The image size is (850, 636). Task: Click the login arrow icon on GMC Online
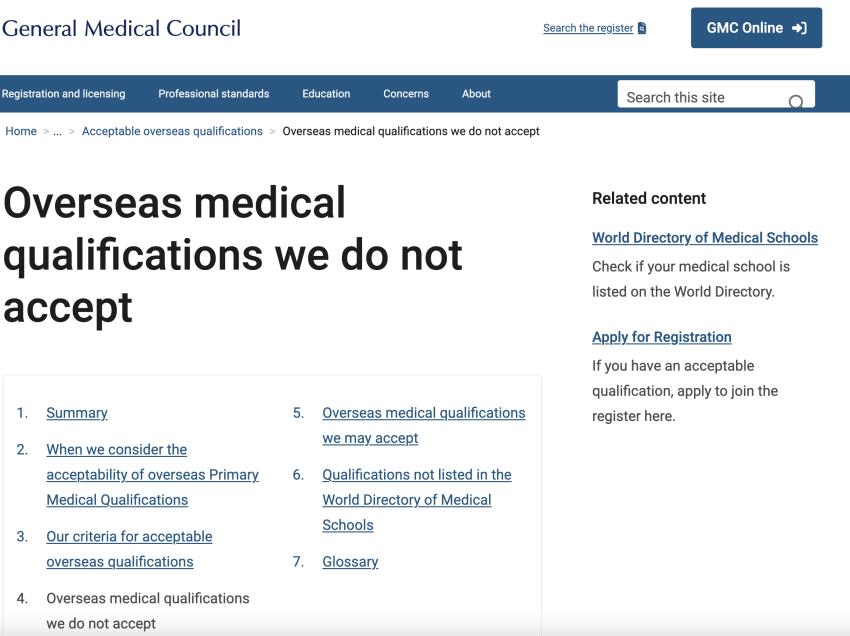coord(800,28)
